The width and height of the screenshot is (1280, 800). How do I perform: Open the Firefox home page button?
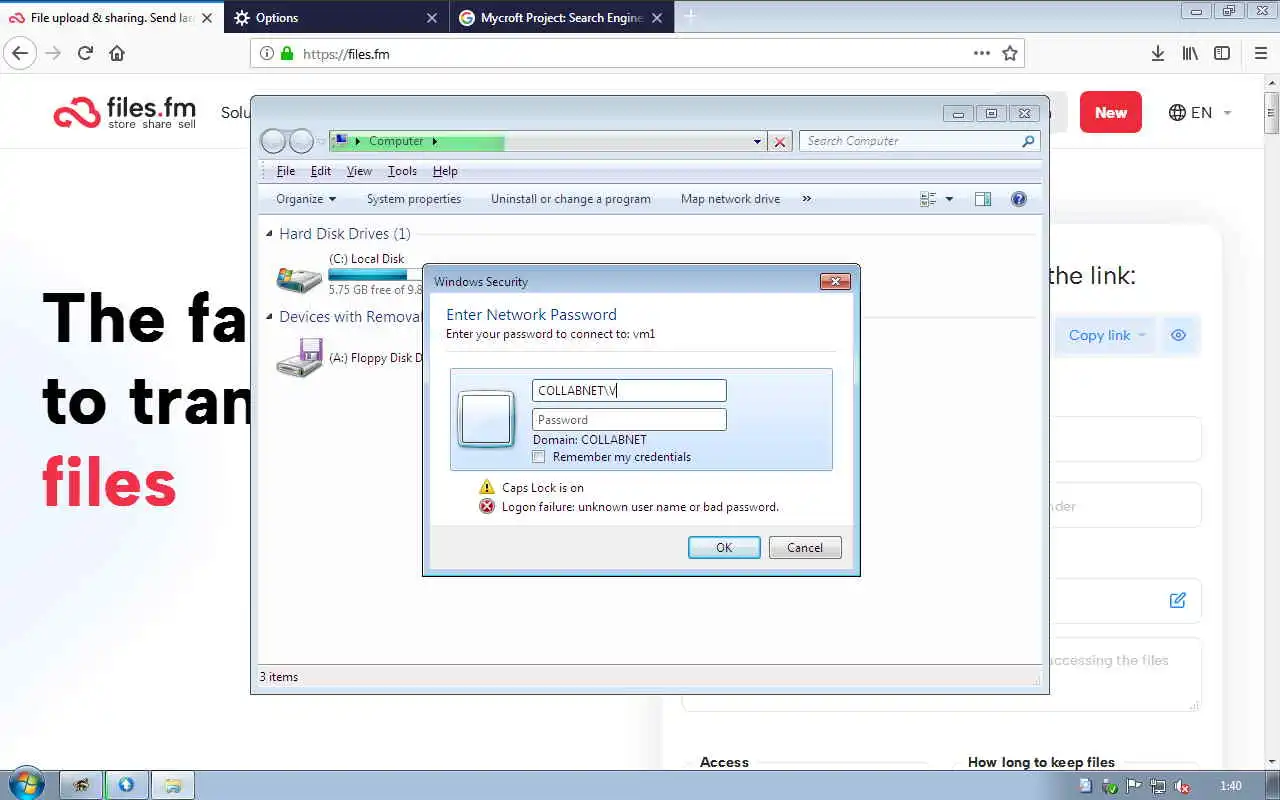click(117, 53)
